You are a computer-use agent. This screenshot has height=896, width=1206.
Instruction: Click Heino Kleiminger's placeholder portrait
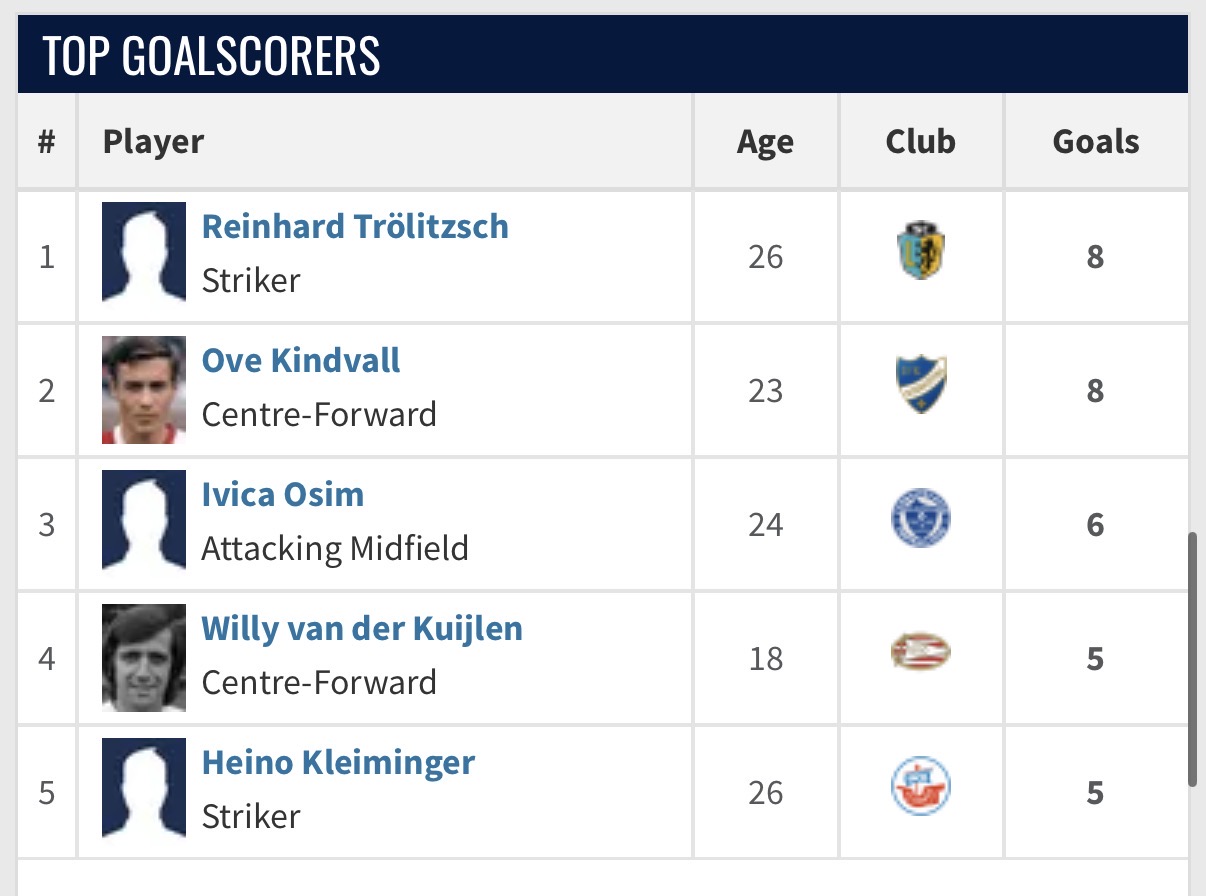(x=144, y=788)
